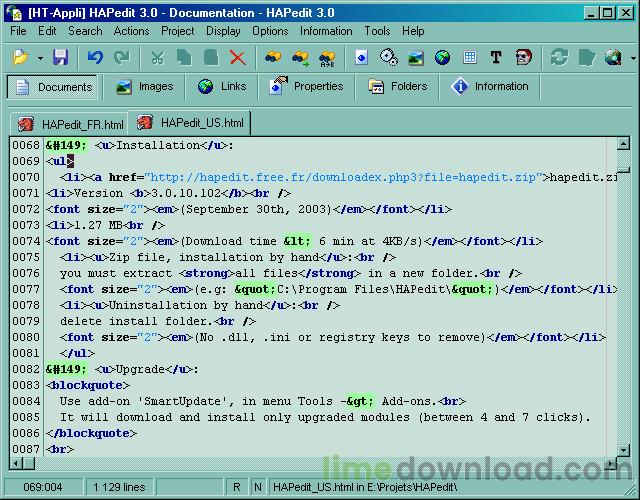This screenshot has height=500, width=640.
Task: Insert image with the picture toolbar icon
Action: click(416, 58)
